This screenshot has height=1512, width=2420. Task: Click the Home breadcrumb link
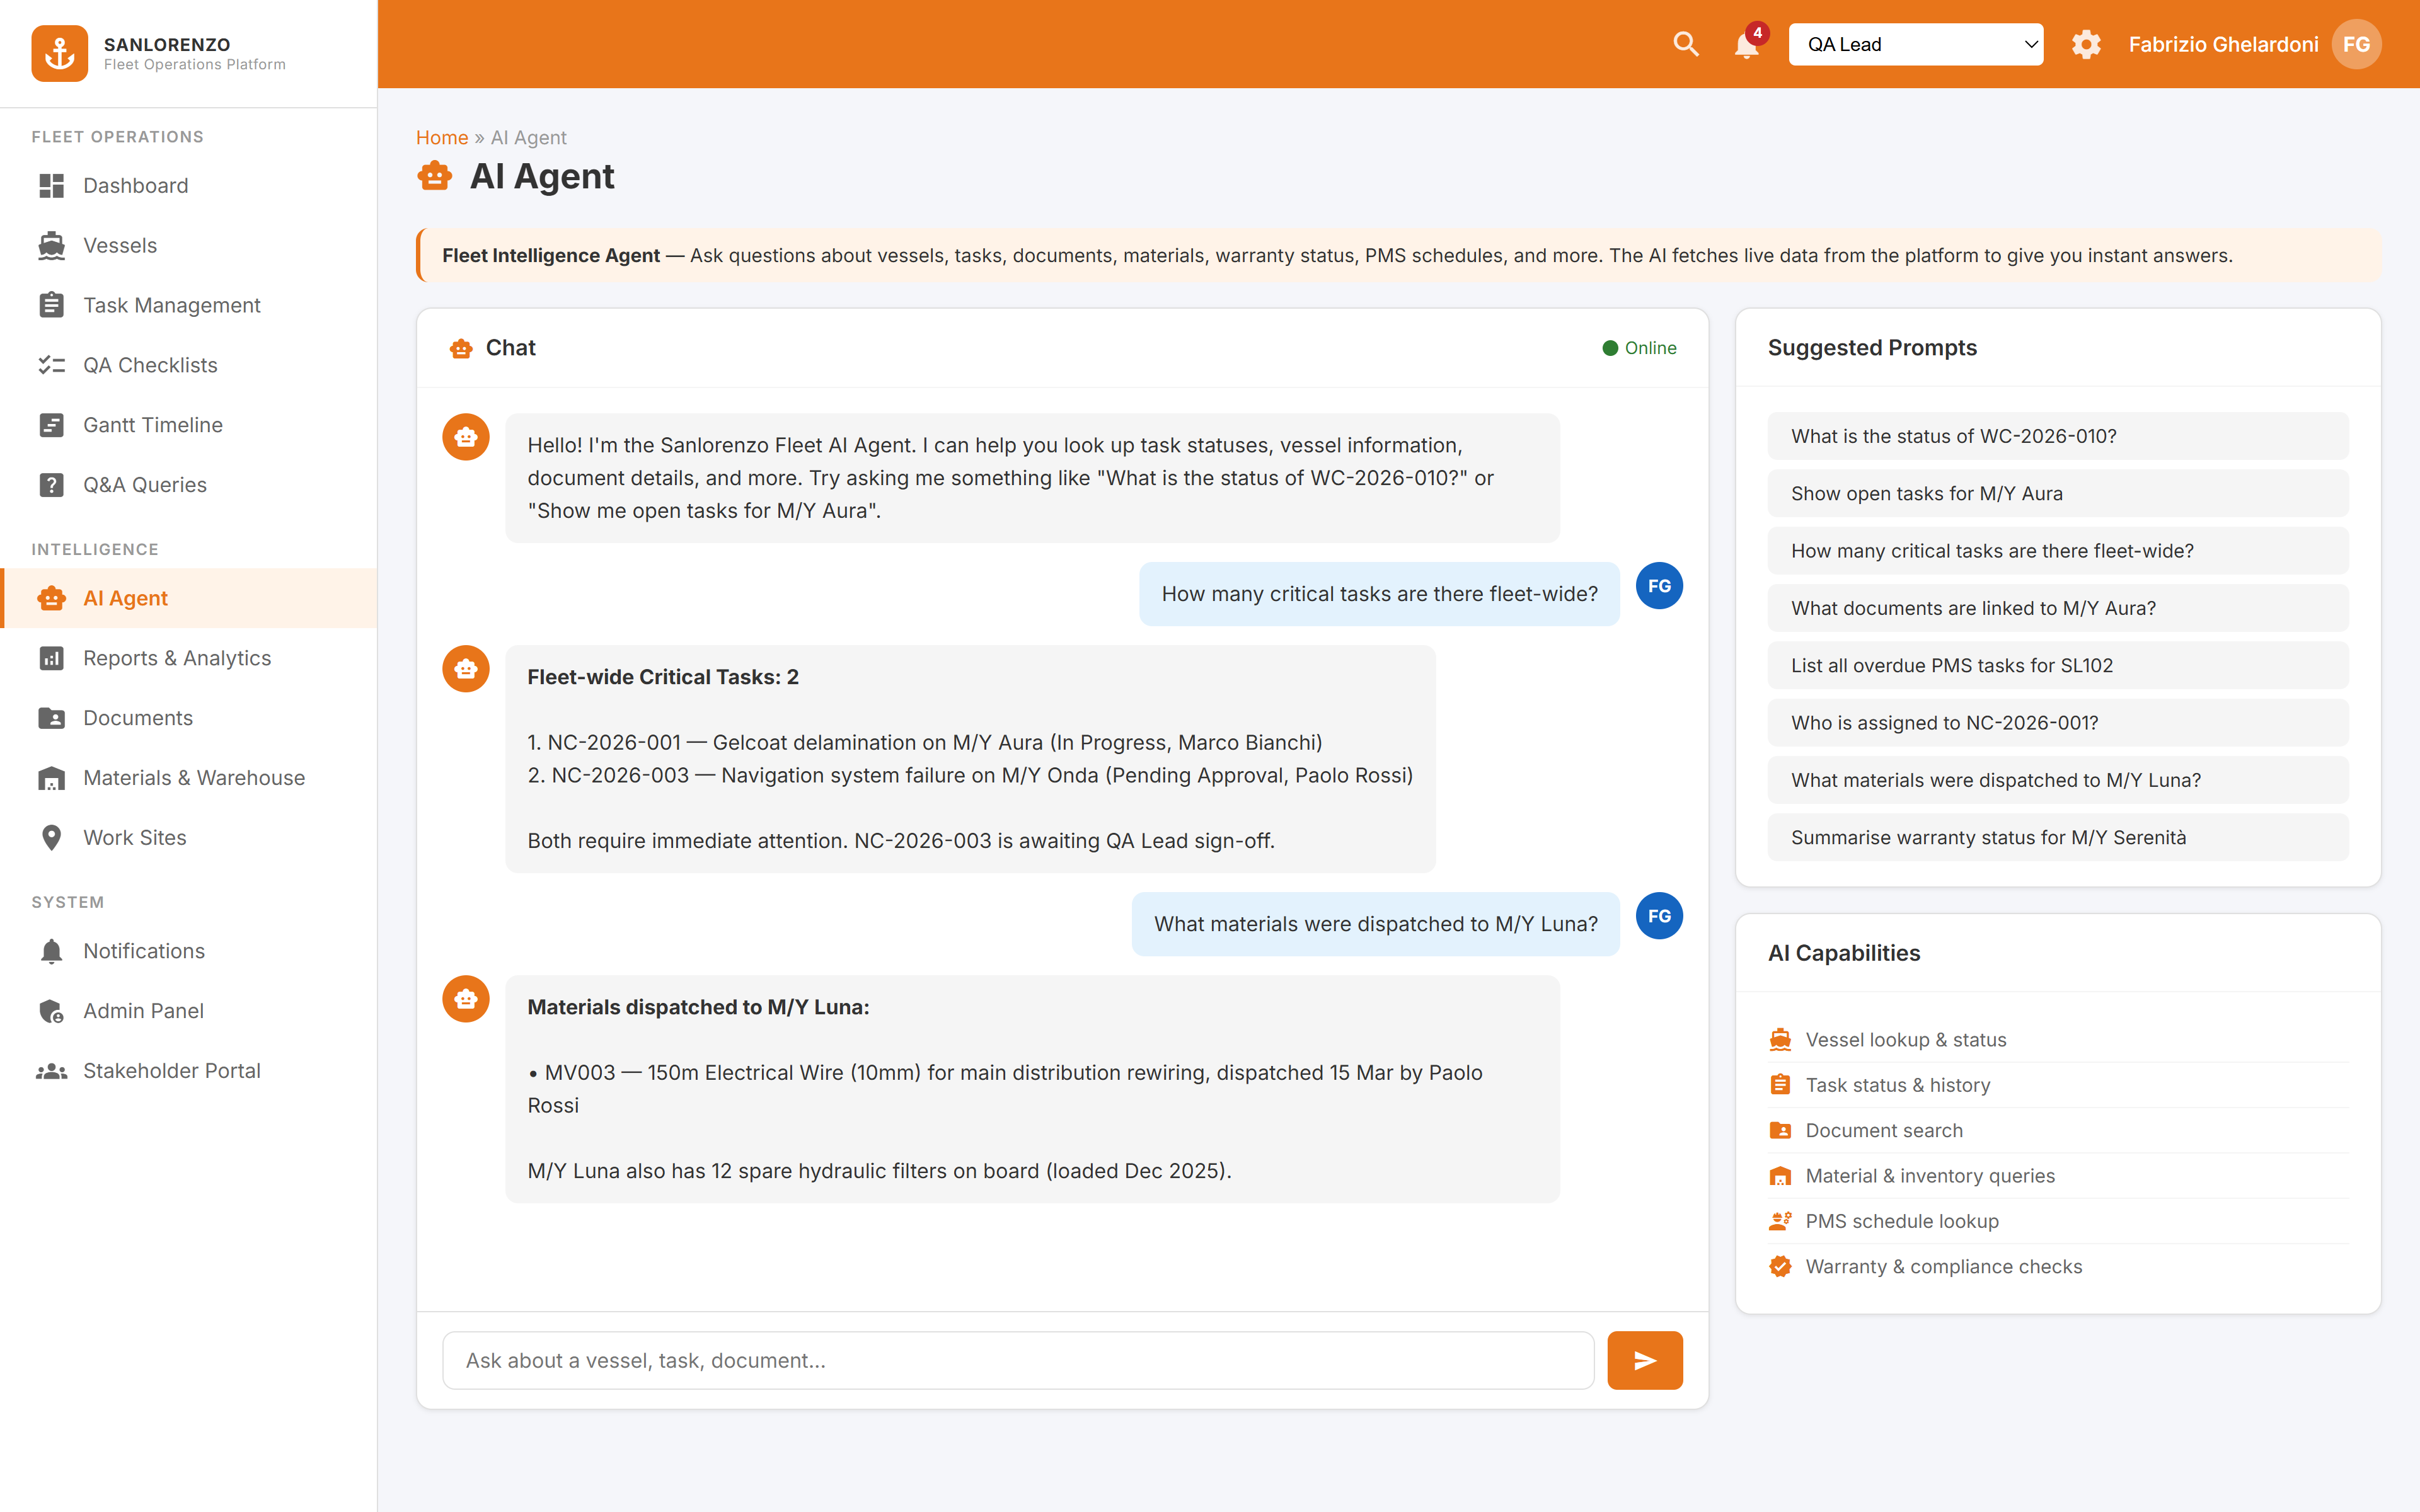pyautogui.click(x=441, y=137)
